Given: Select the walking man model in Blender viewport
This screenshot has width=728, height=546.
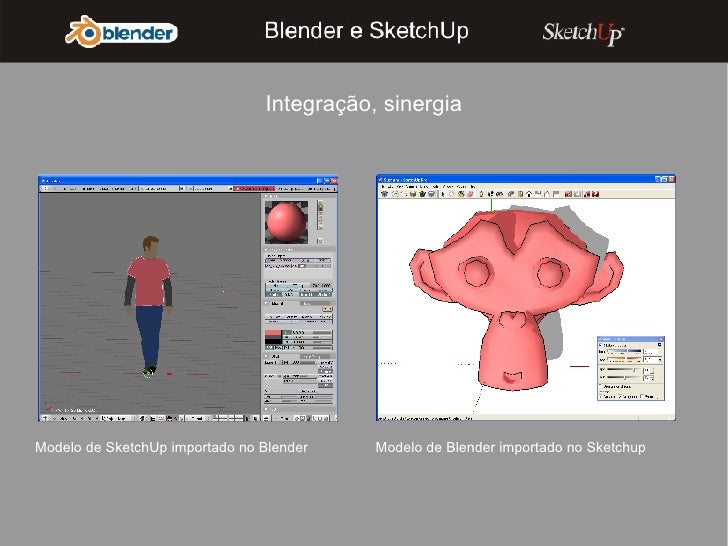Looking at the screenshot, I should 149,306.
